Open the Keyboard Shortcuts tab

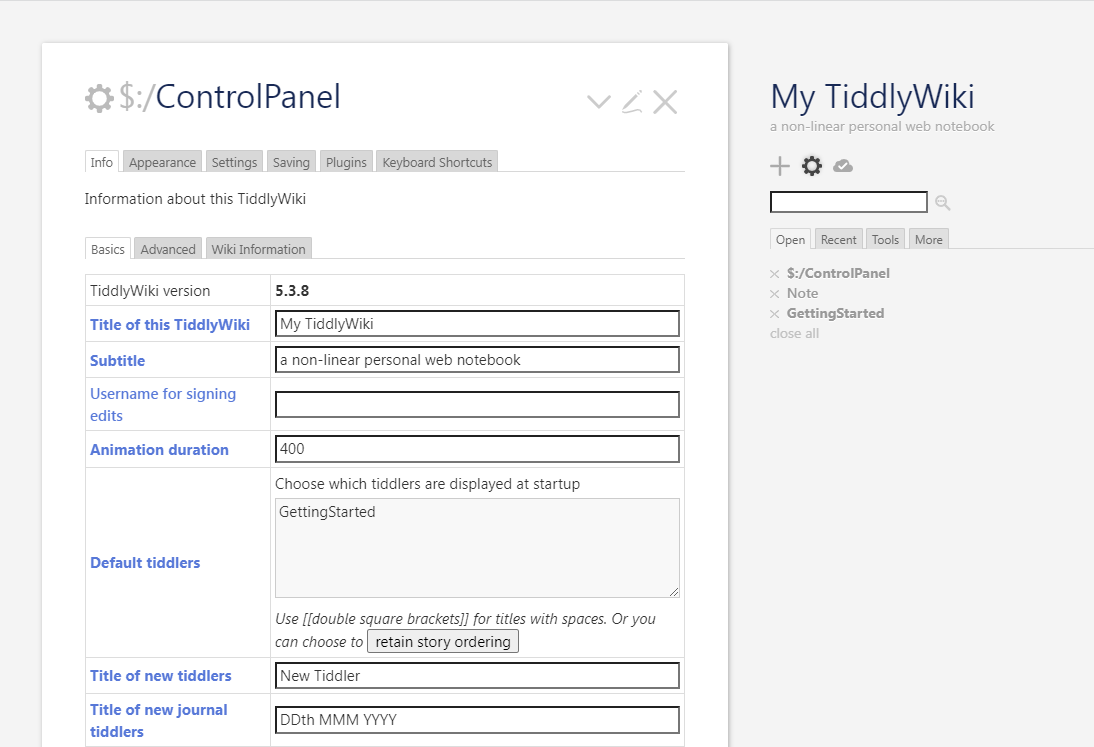point(437,162)
